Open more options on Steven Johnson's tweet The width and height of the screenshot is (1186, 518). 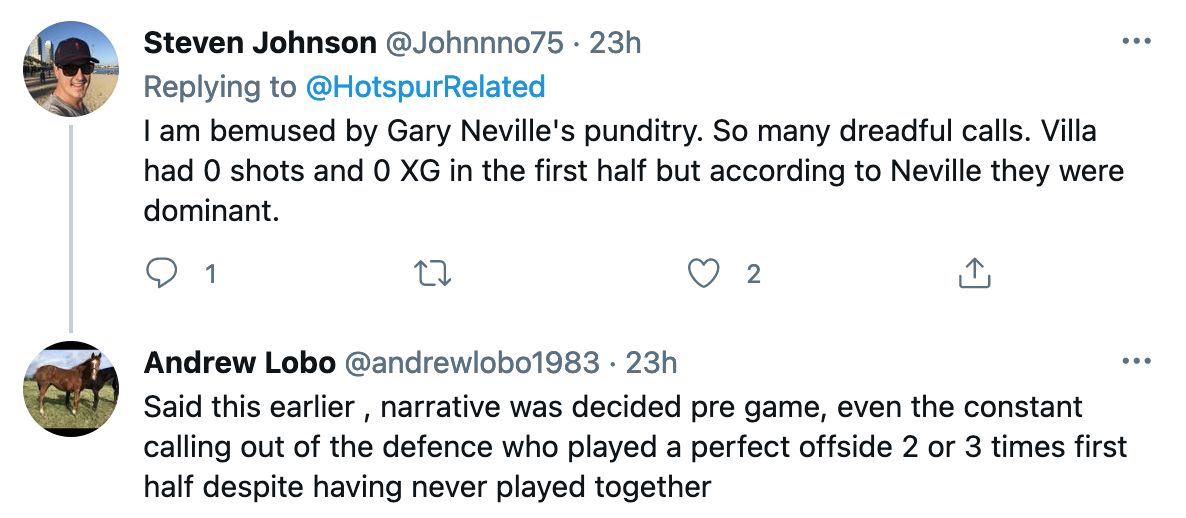click(x=1136, y=43)
